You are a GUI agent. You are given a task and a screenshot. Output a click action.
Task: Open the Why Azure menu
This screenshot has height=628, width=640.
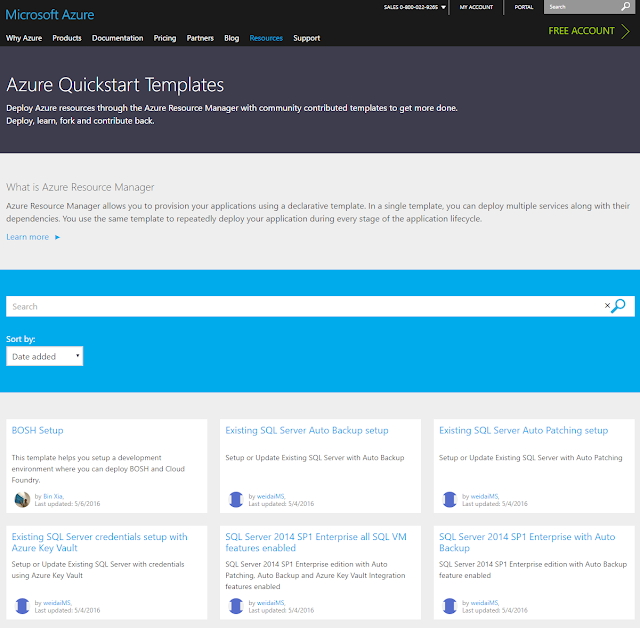coord(24,38)
